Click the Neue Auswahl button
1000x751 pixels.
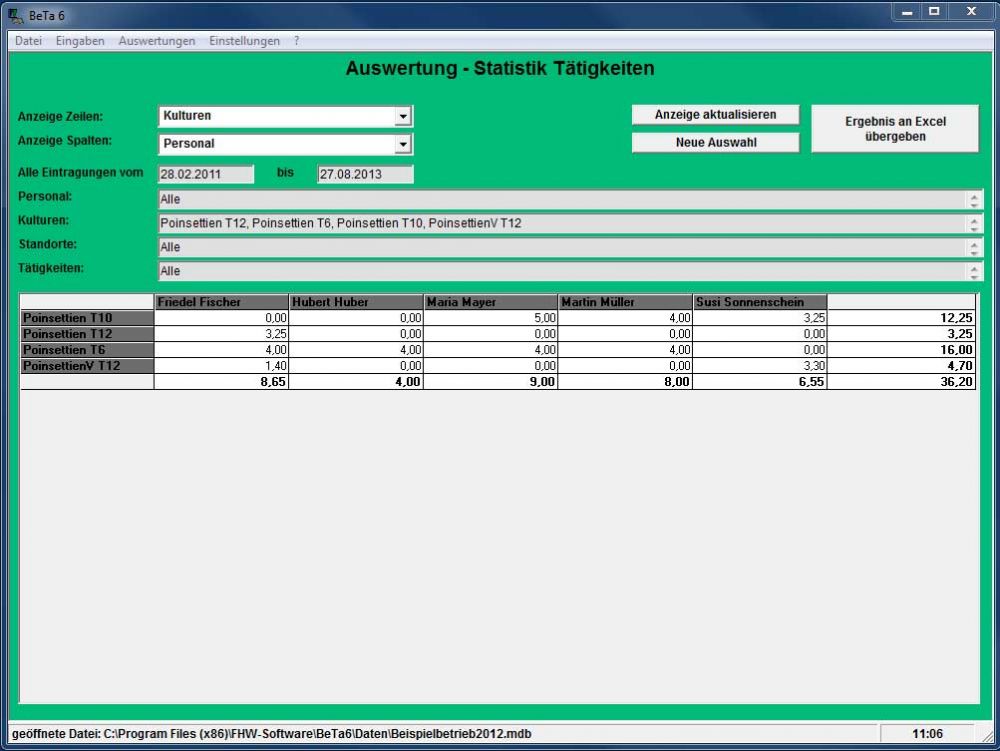click(715, 143)
